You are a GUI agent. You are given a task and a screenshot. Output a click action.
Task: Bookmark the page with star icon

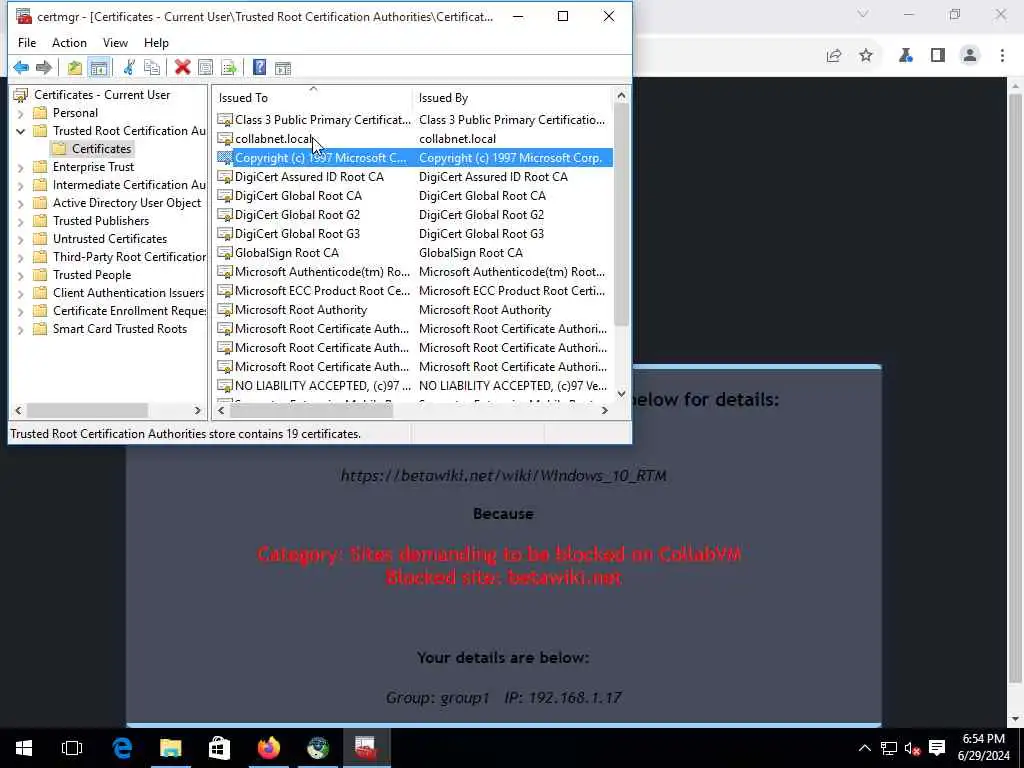(x=866, y=56)
